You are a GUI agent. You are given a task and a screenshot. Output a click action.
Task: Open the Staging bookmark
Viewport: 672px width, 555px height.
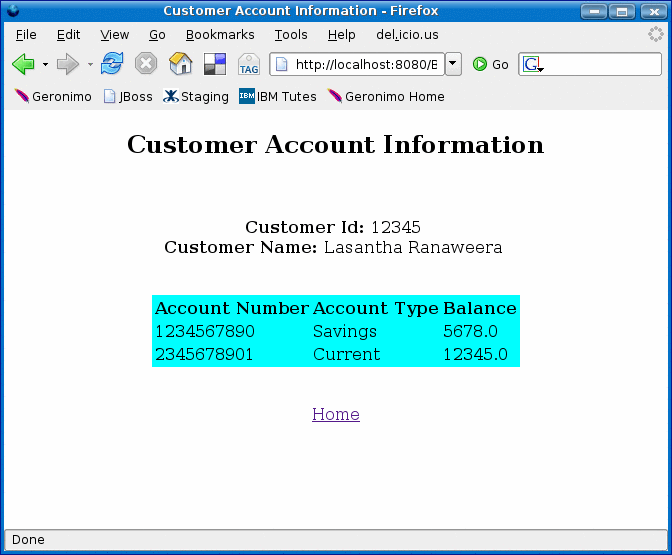196,96
